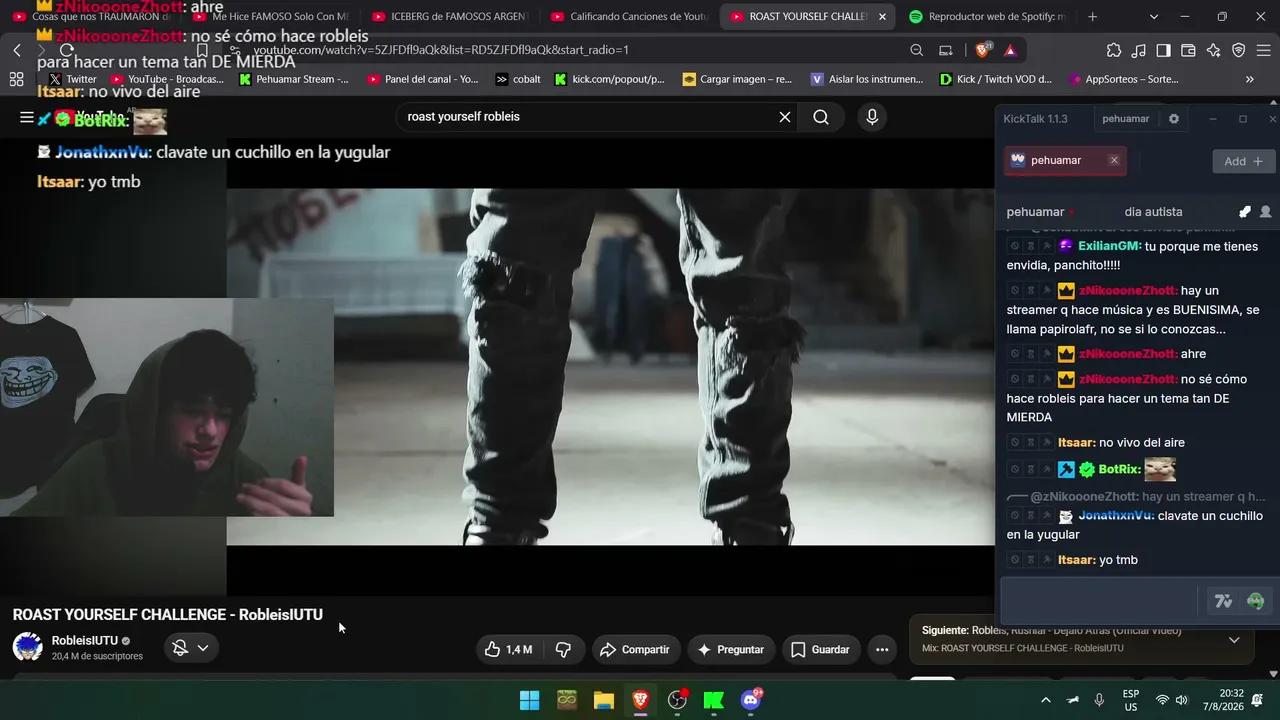Open the Panel del canal bookmark
Screen dimensions: 1280x720
point(423,79)
